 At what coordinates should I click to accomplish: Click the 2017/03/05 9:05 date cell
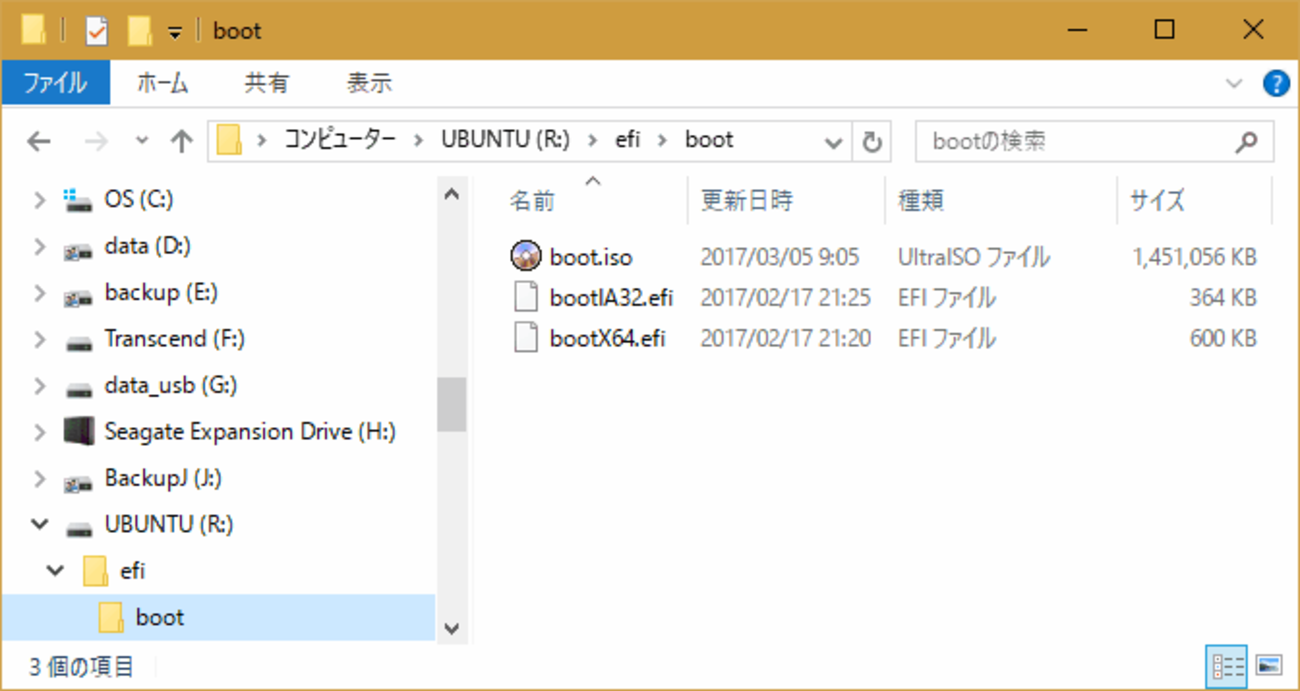pyautogui.click(x=779, y=258)
